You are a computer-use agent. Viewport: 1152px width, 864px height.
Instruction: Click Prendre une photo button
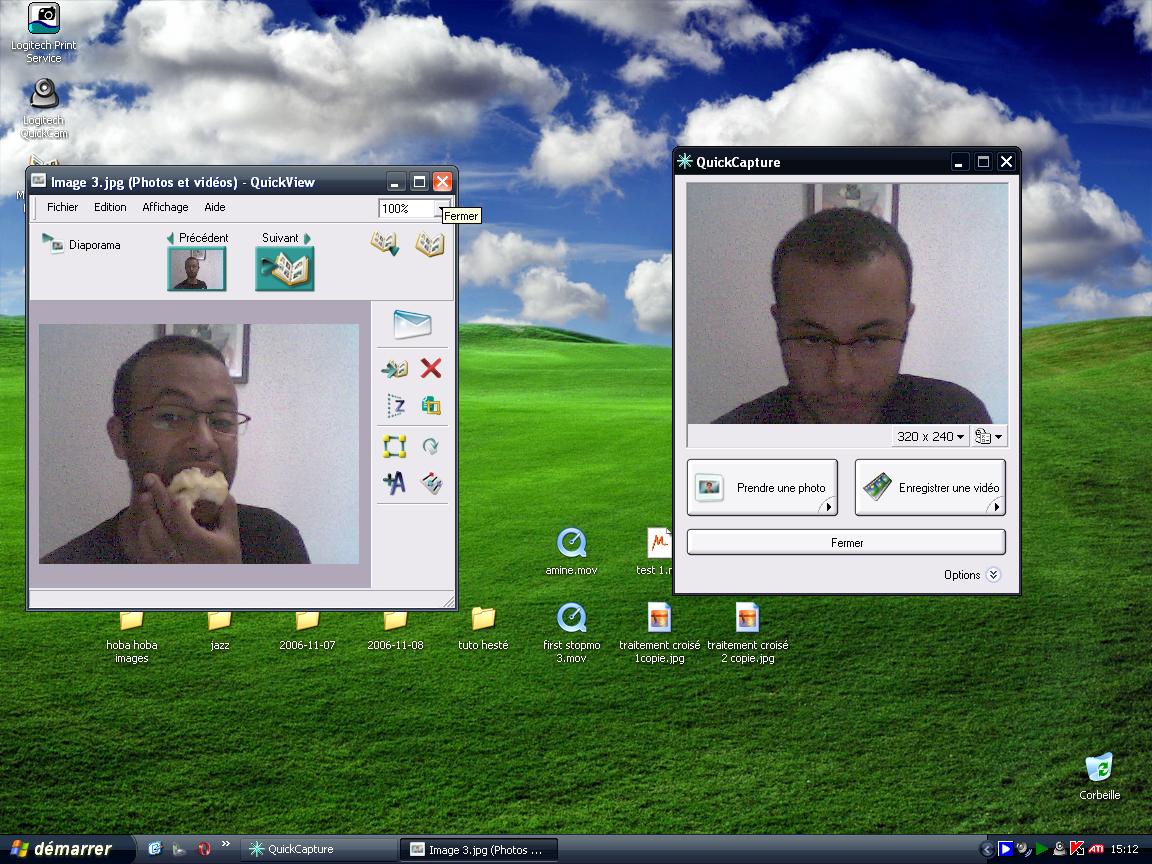pos(762,487)
